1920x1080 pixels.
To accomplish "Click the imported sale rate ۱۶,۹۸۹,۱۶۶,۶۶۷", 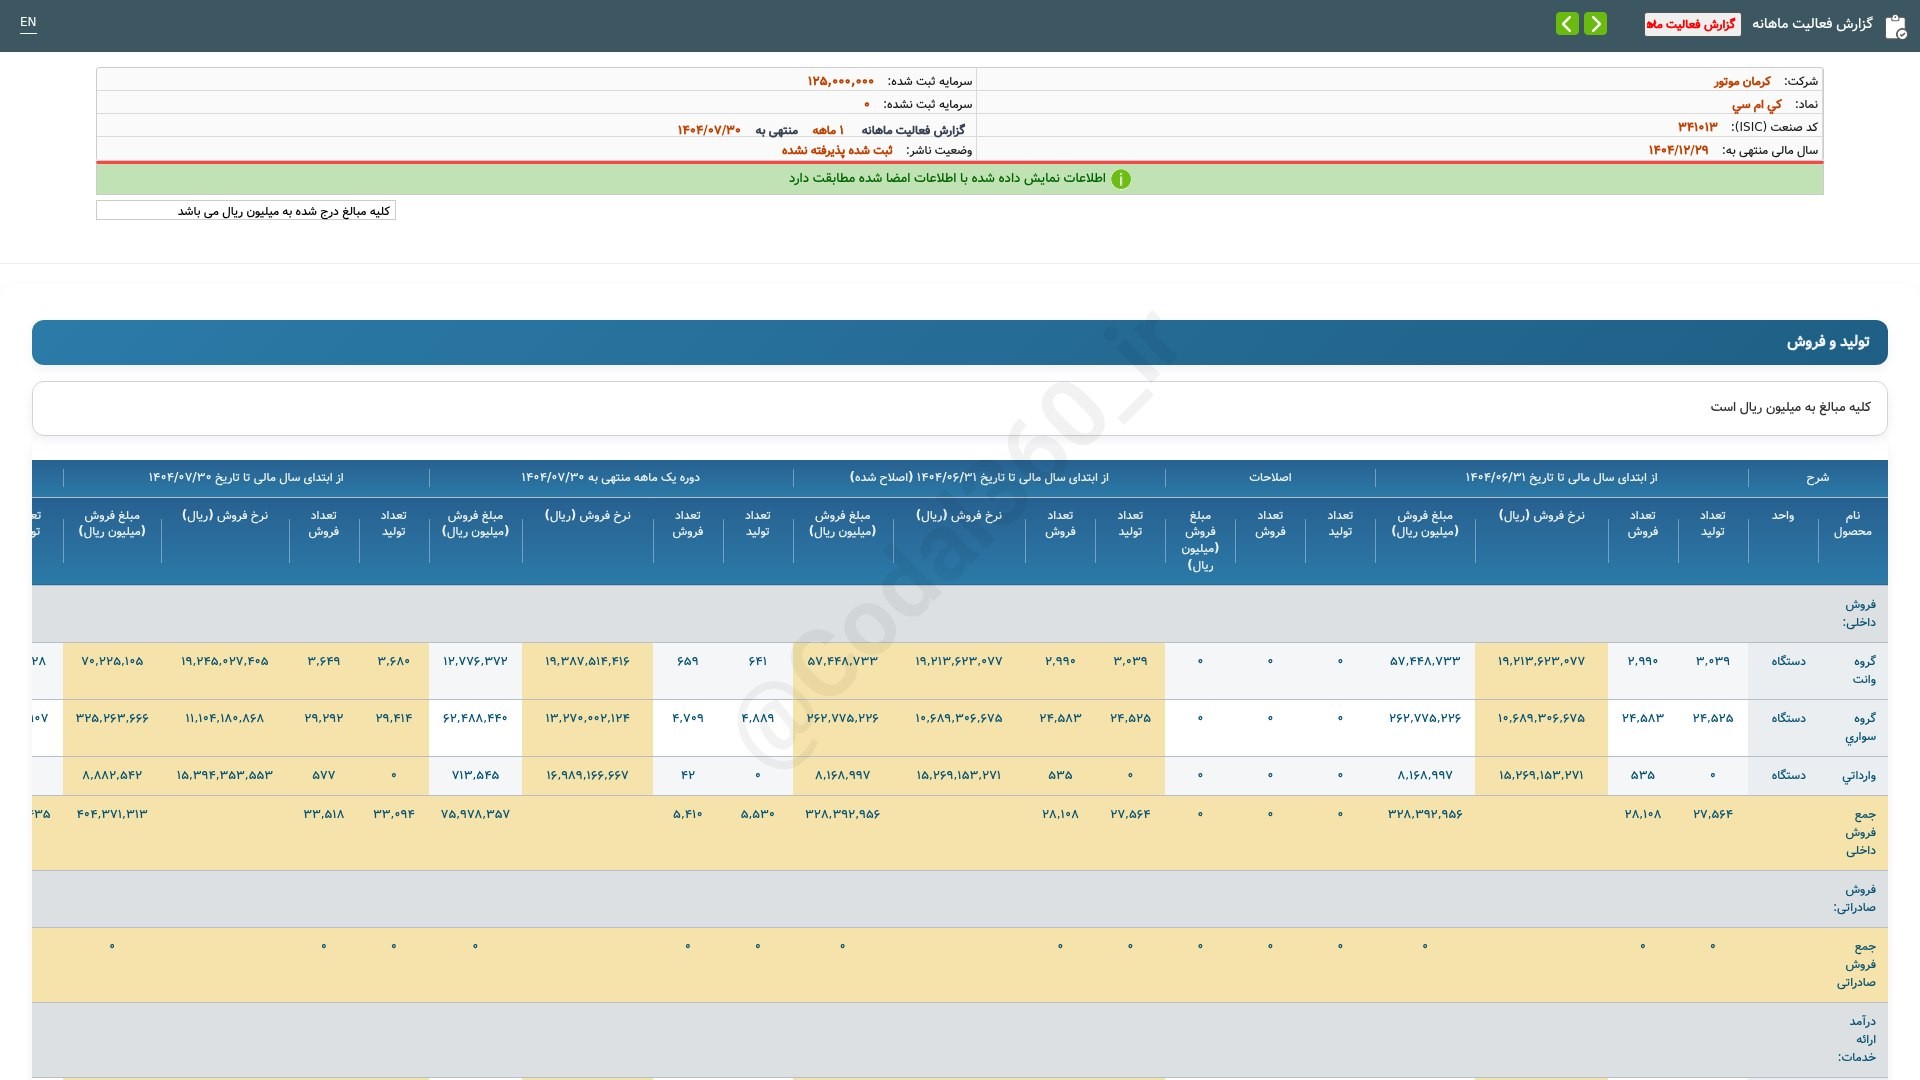I will tap(587, 776).
